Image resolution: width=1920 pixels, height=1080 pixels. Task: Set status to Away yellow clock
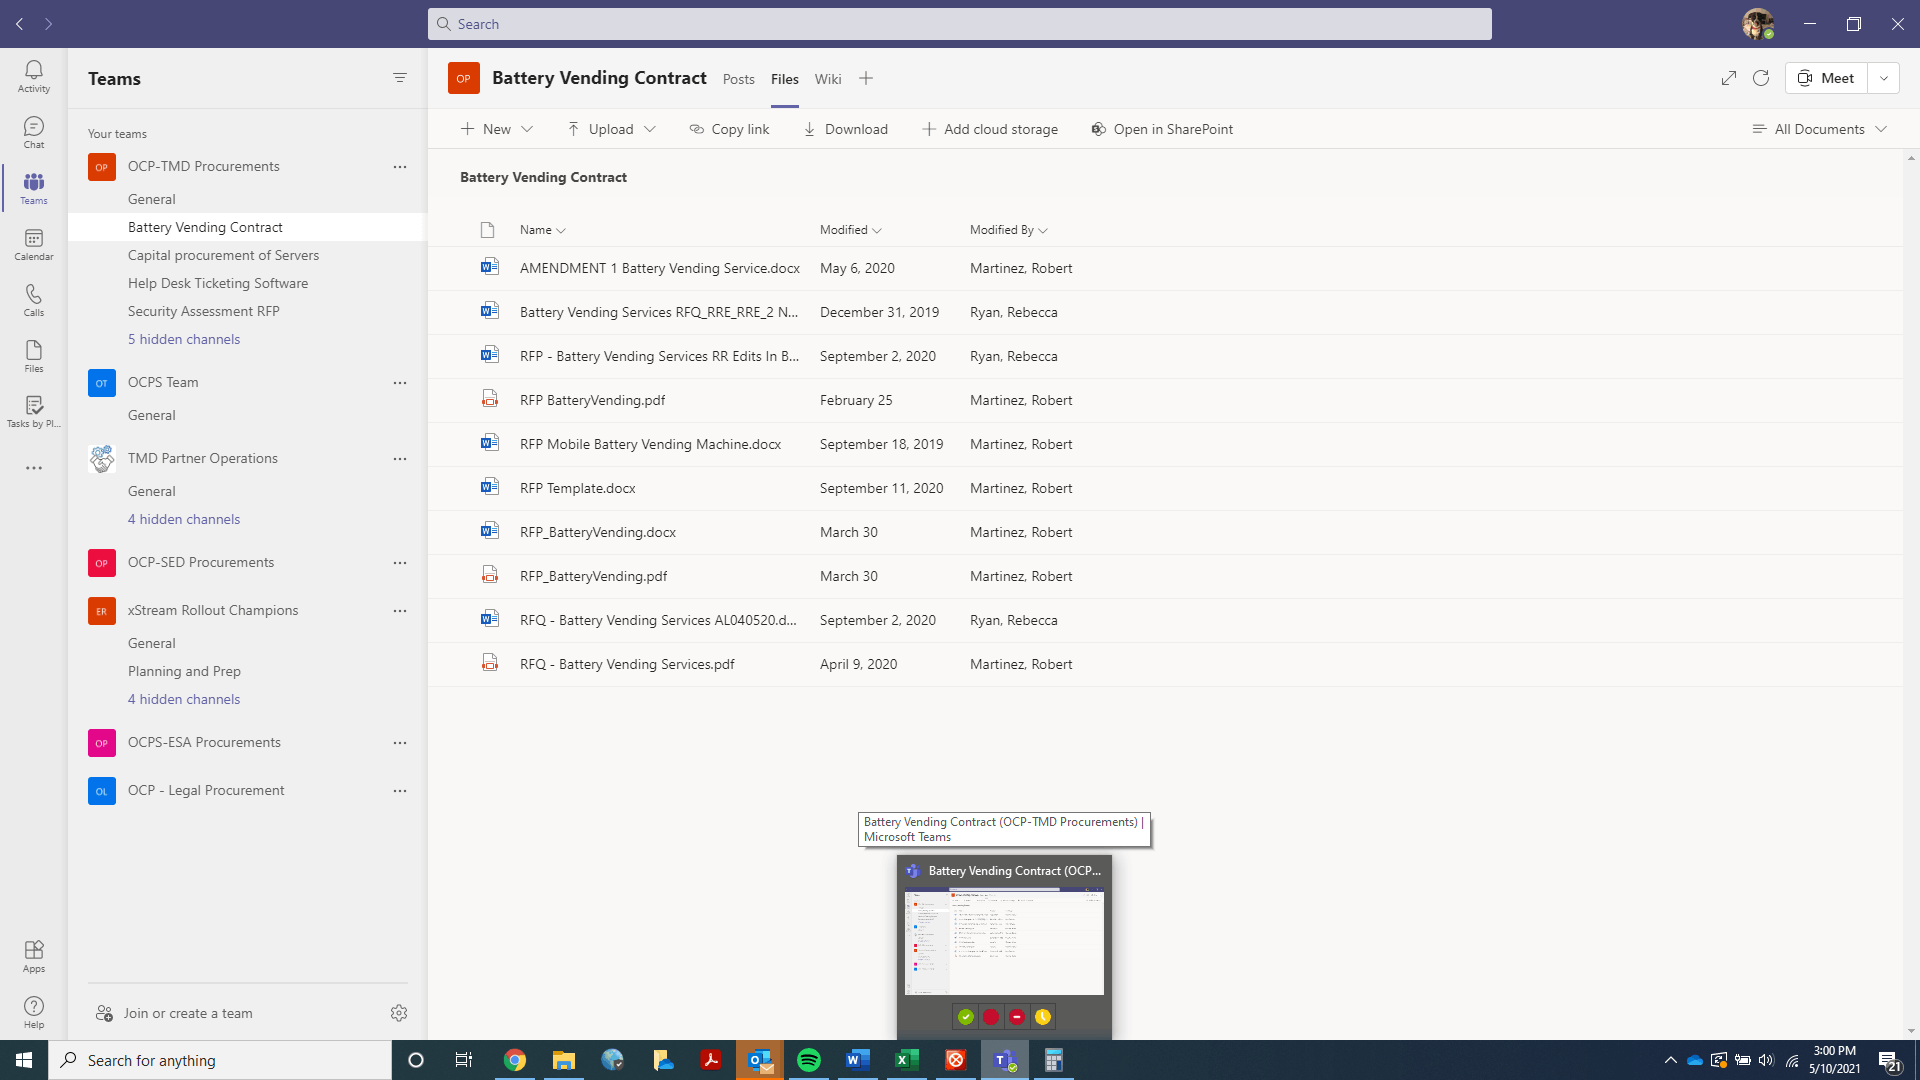pos(1043,1017)
